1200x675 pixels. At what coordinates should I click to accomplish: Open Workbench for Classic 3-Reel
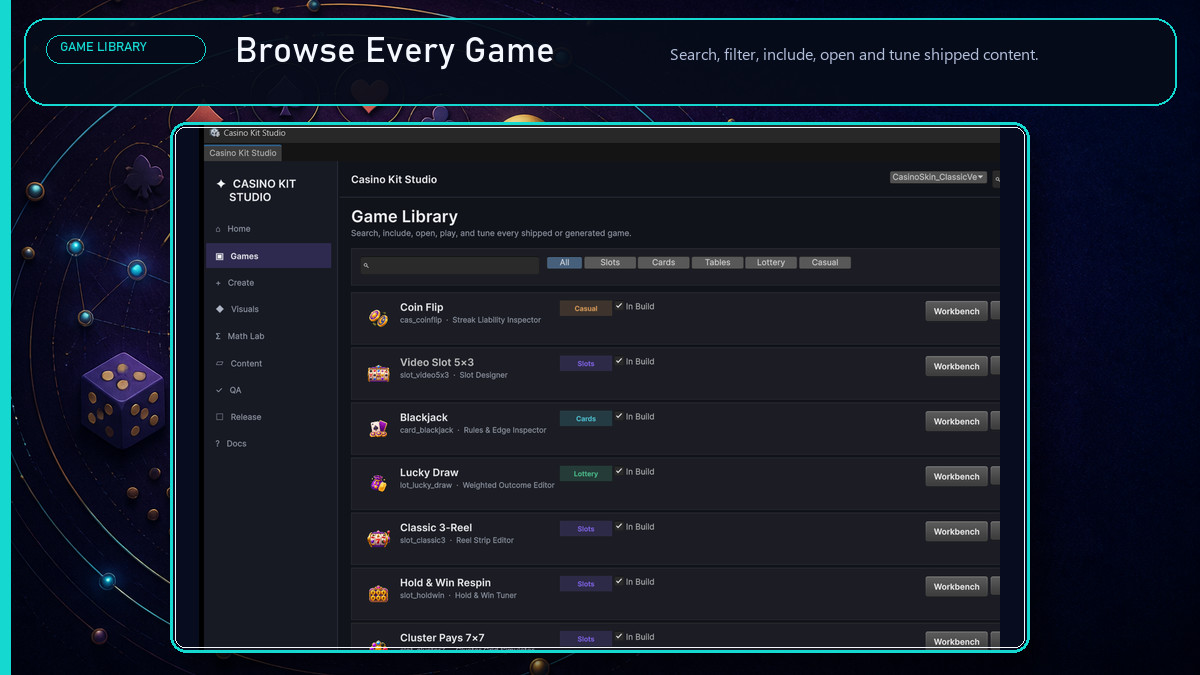[x=956, y=531]
